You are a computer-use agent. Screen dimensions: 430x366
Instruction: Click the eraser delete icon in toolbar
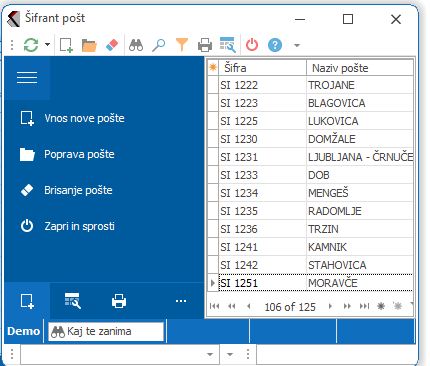[x=112, y=45]
